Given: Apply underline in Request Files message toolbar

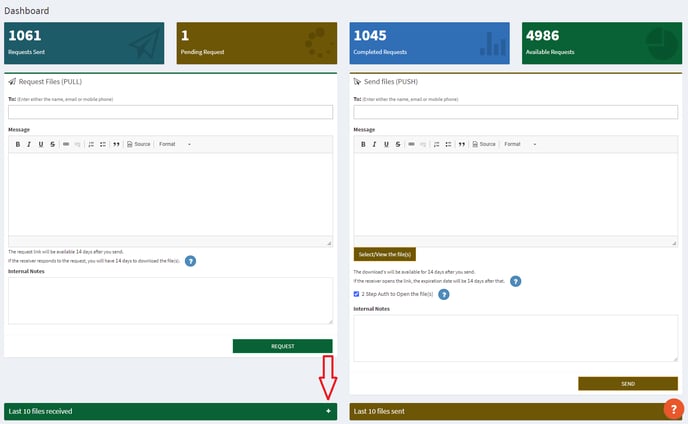Looking at the screenshot, I should pyautogui.click(x=41, y=144).
